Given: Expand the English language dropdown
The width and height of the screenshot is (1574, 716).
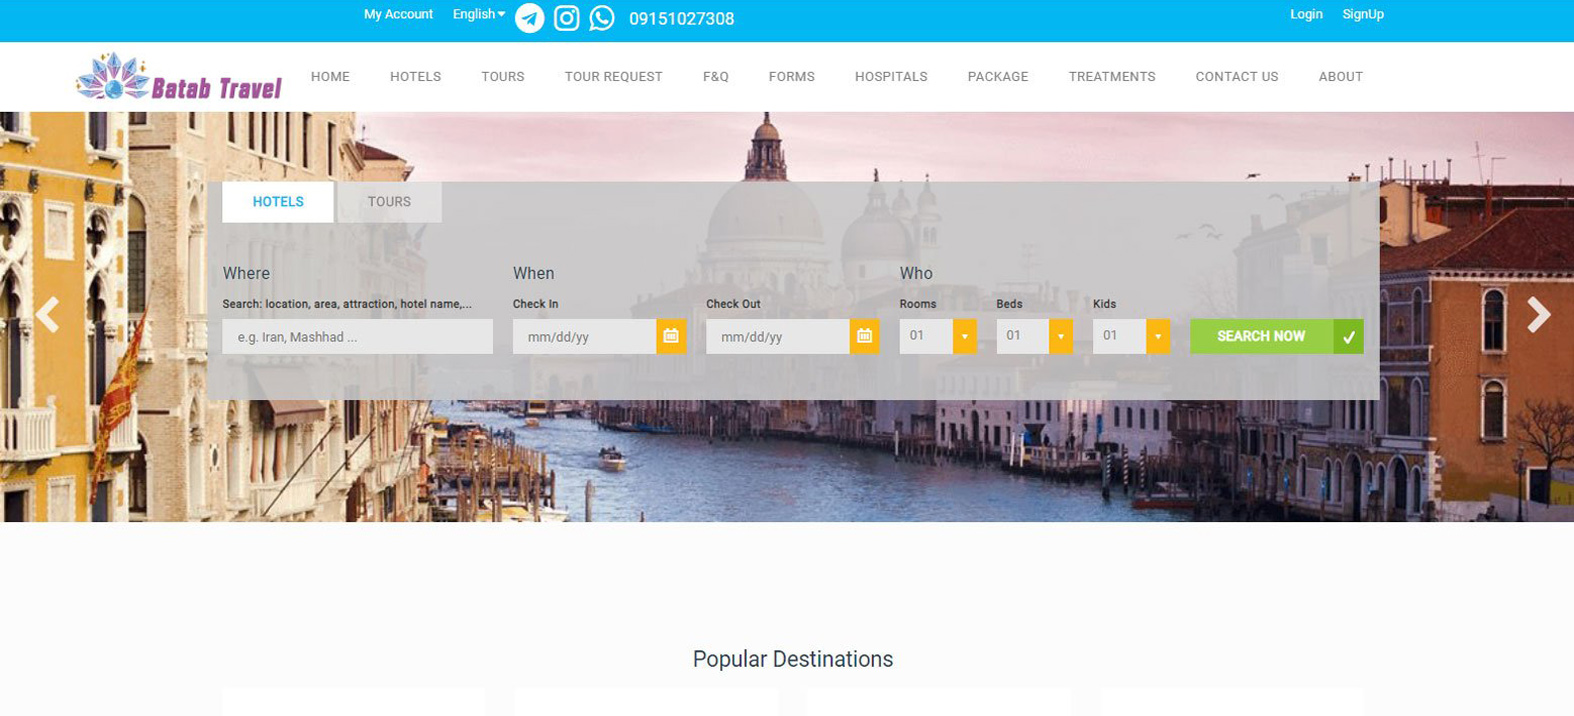Looking at the screenshot, I should click(479, 14).
